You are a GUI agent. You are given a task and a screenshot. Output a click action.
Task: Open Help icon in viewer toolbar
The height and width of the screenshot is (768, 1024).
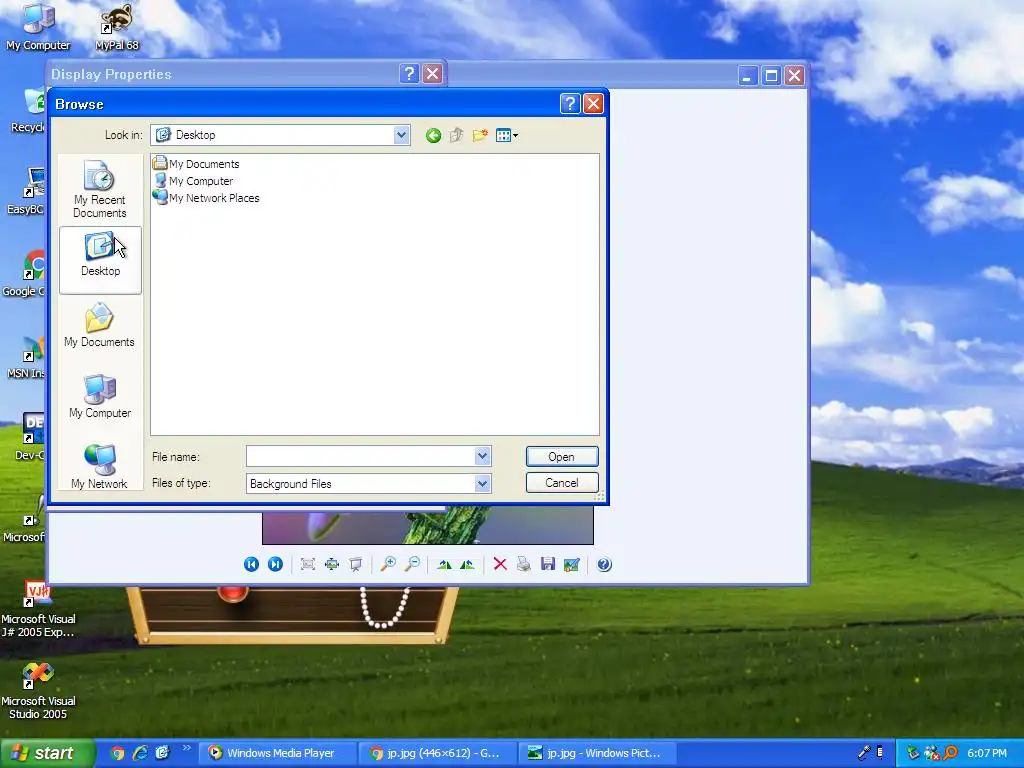[604, 564]
